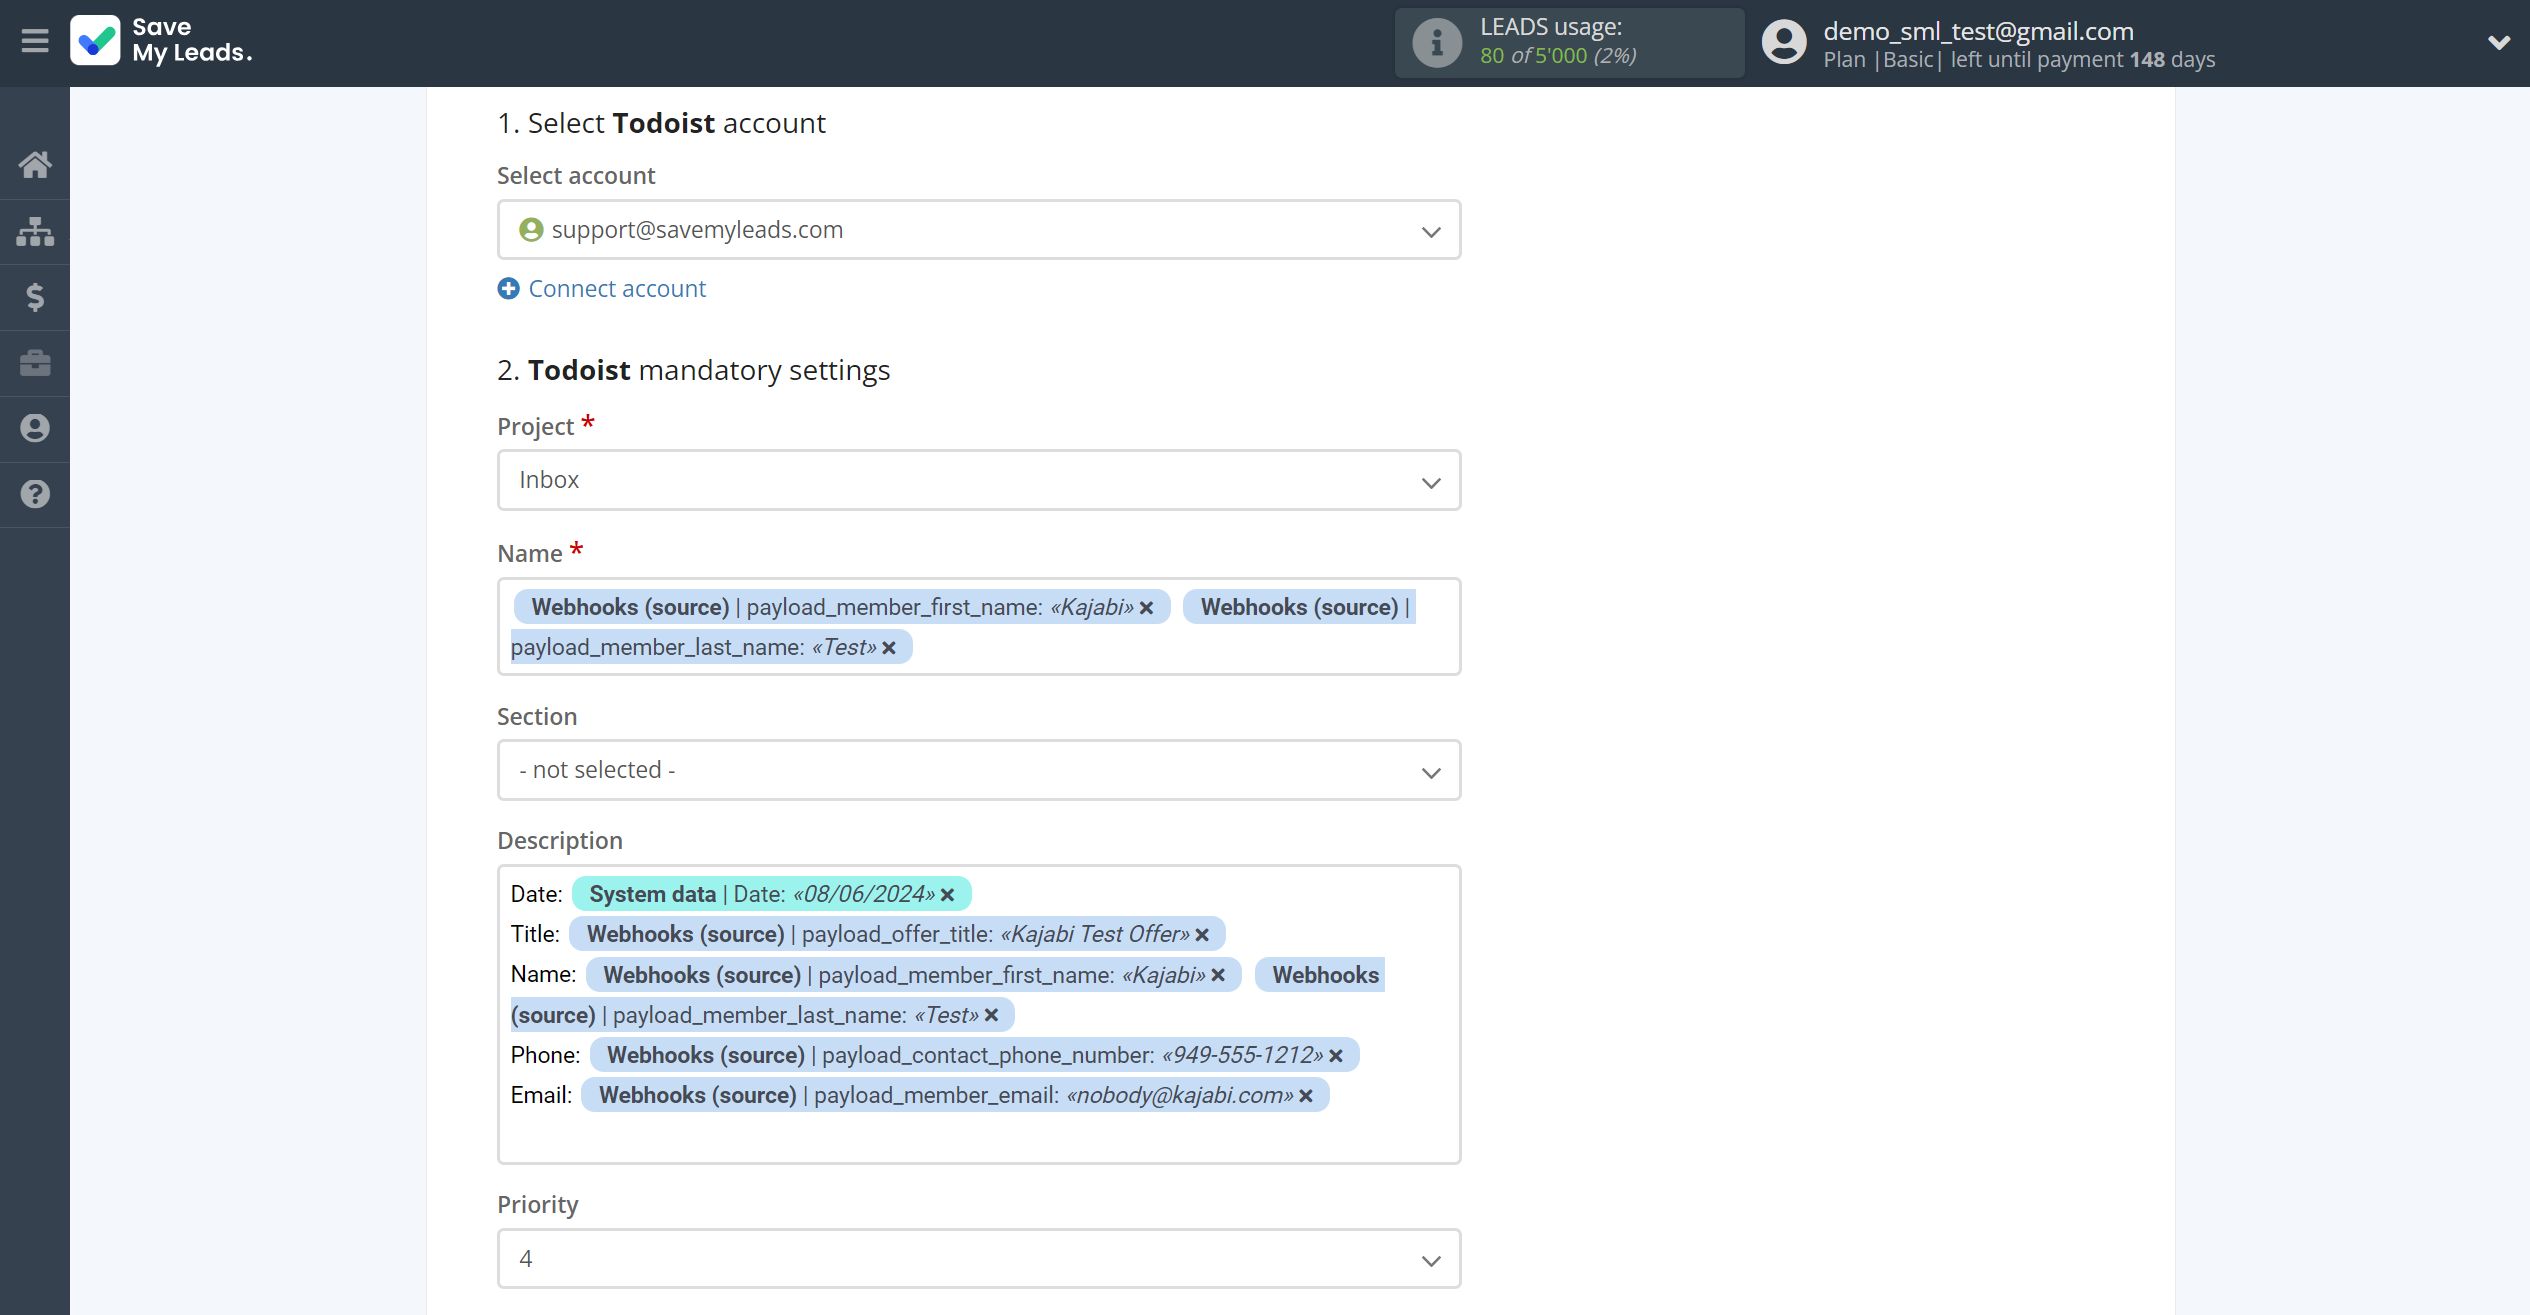2530x1315 pixels.
Task: Click the LEADS usage info icon
Action: (1437, 43)
